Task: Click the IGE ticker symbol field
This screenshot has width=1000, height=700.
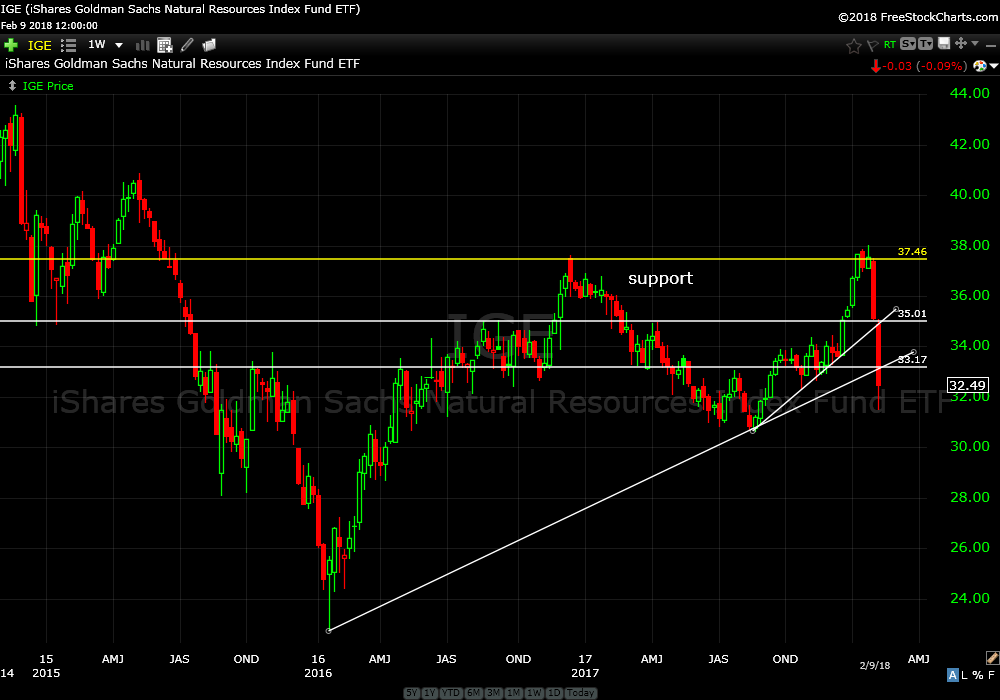Action: pyautogui.click(x=38, y=45)
